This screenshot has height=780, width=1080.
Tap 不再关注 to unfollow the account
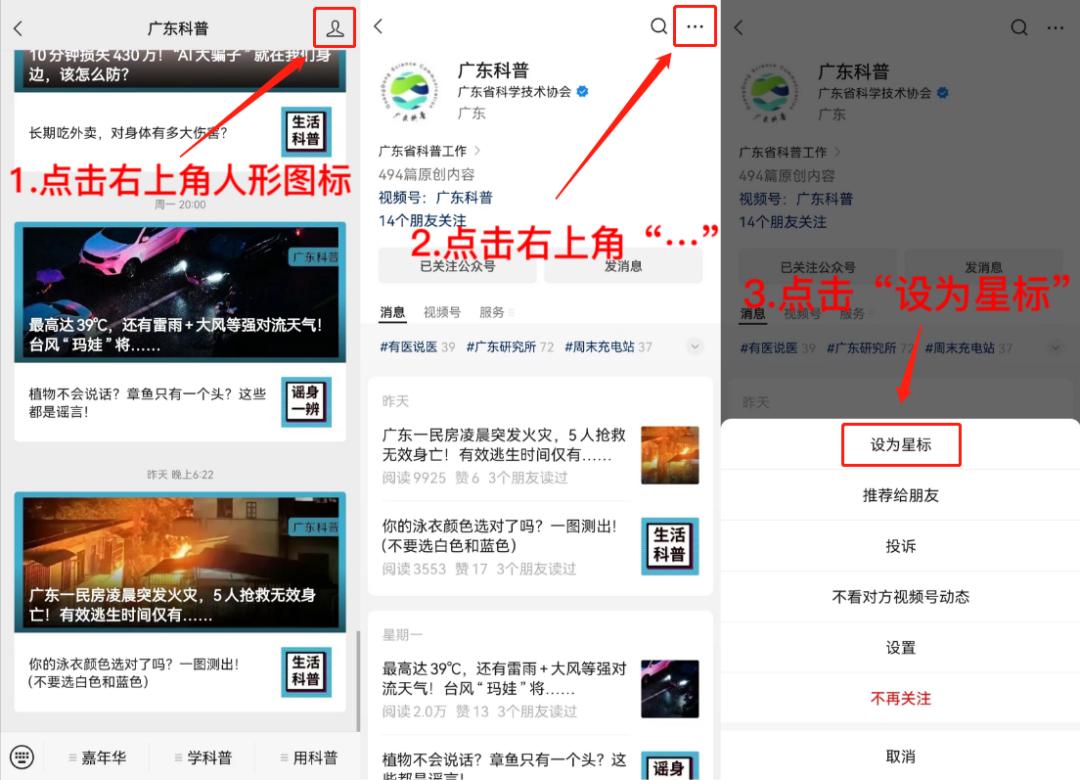(900, 699)
